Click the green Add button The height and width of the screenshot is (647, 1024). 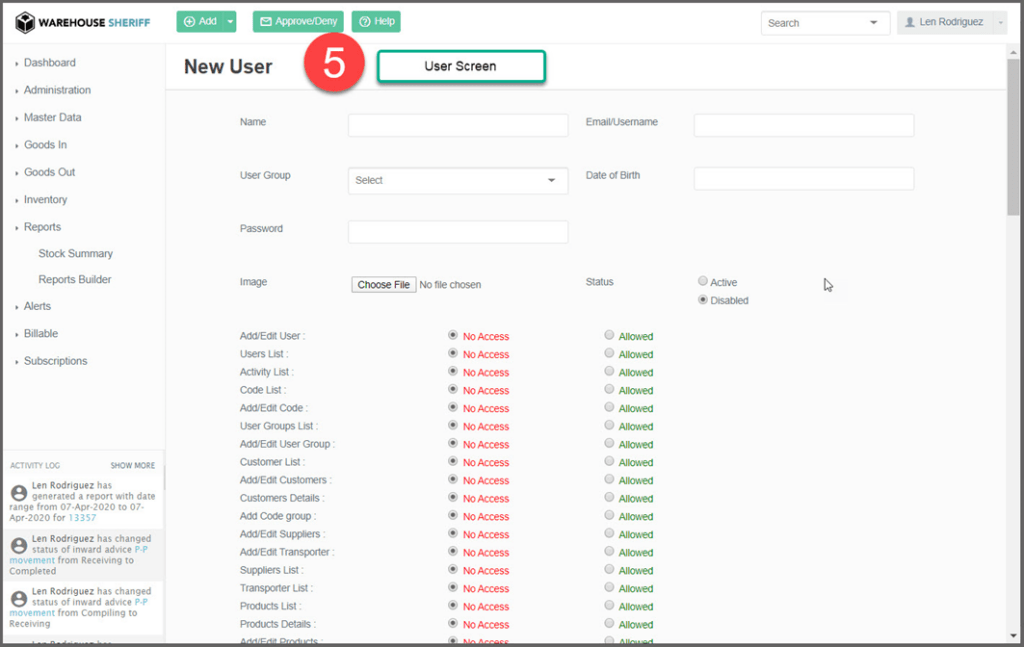[x=200, y=21]
